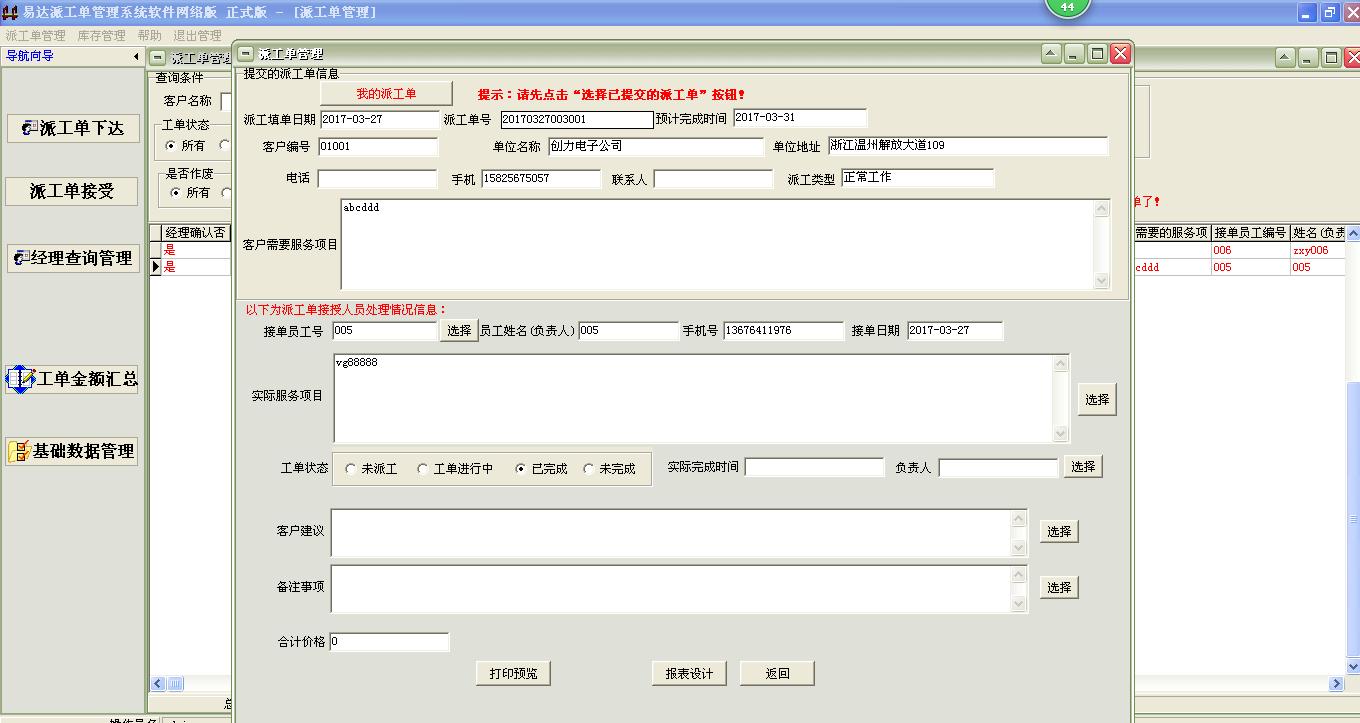Open 基础数据管理 in the navigation panel
Image resolution: width=1360 pixels, height=723 pixels.
pyautogui.click(x=72, y=451)
